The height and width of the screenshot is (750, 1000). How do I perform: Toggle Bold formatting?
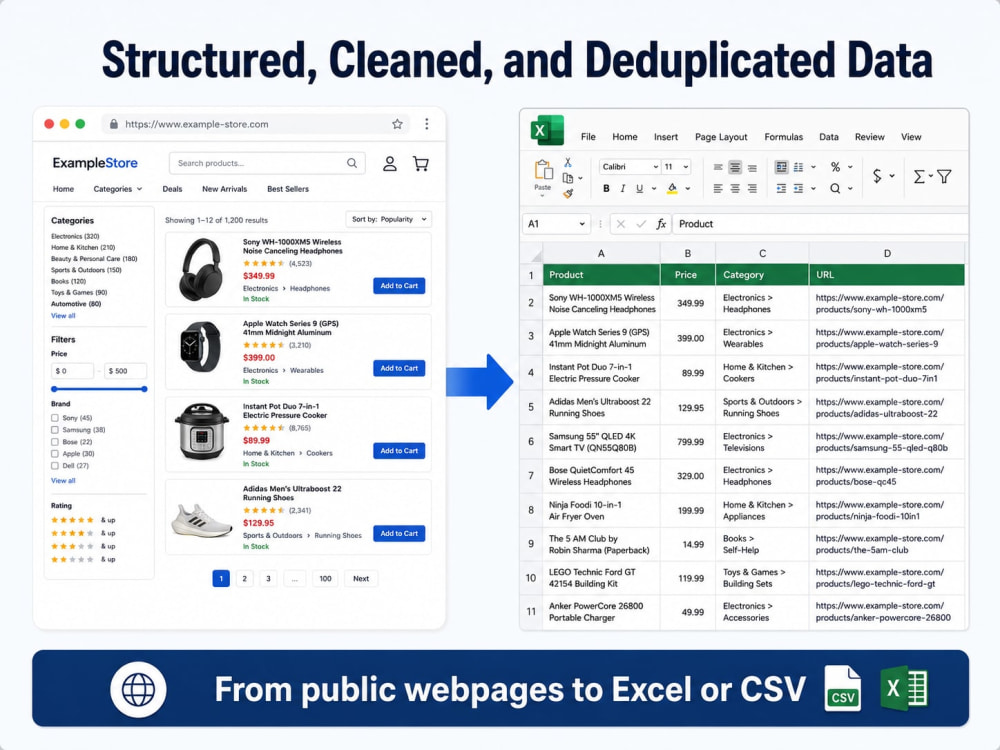tap(606, 188)
